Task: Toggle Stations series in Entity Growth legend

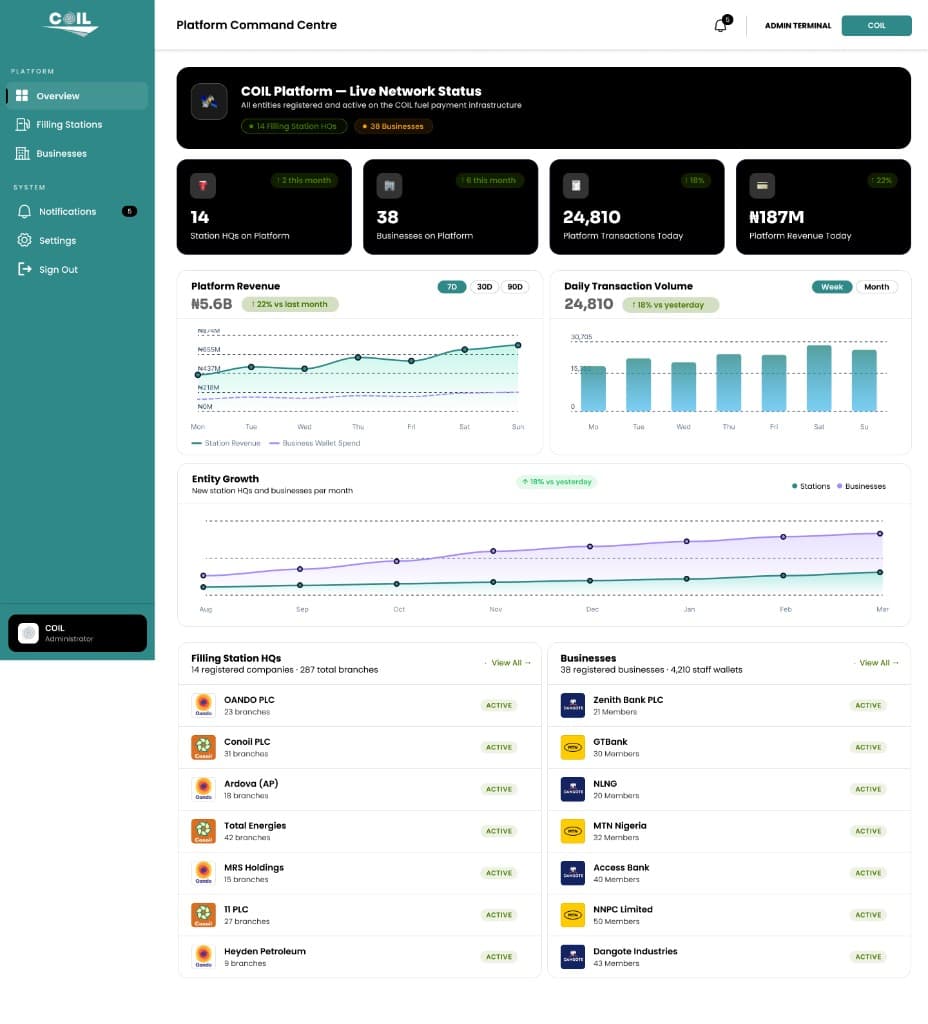Action: 810,487
